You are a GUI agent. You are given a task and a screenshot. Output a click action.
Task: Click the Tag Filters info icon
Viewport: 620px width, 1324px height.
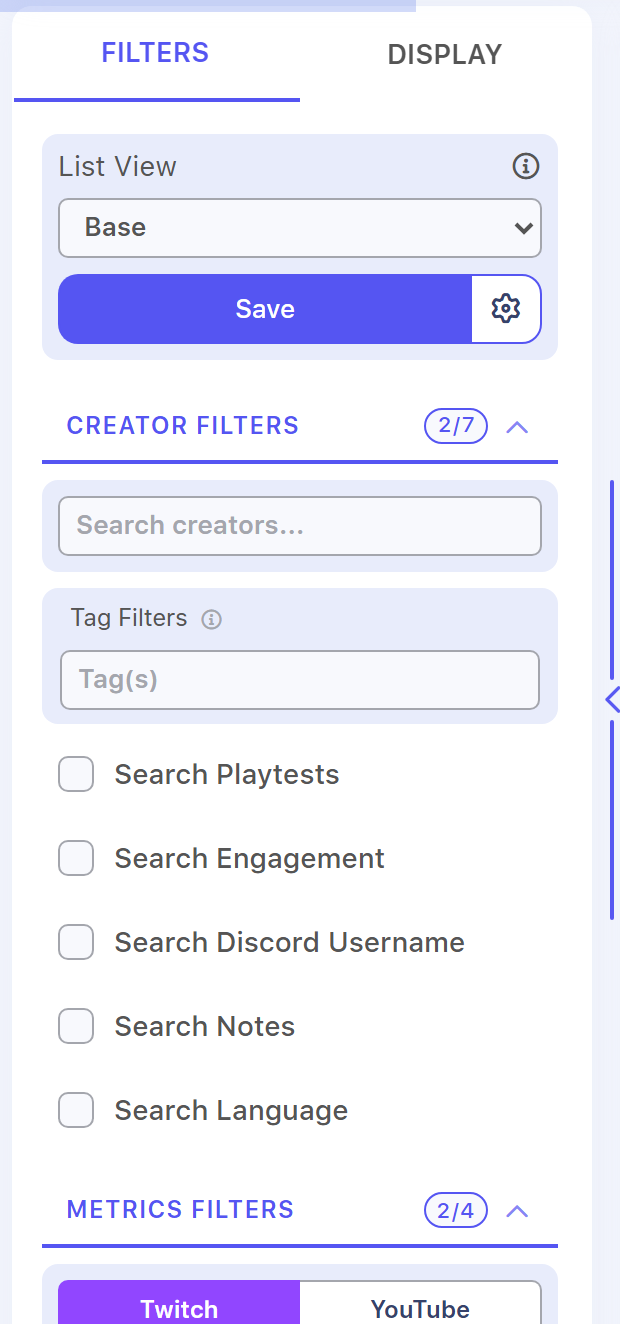click(211, 619)
